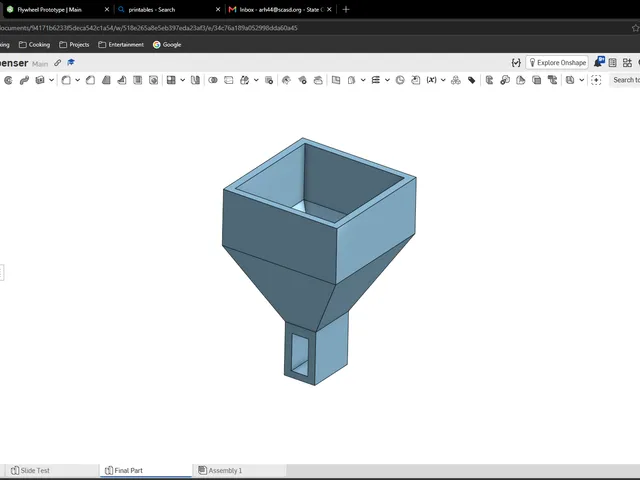Select the Composite part three-circles icon
Viewport: 640px width, 480px height.
(456, 80)
